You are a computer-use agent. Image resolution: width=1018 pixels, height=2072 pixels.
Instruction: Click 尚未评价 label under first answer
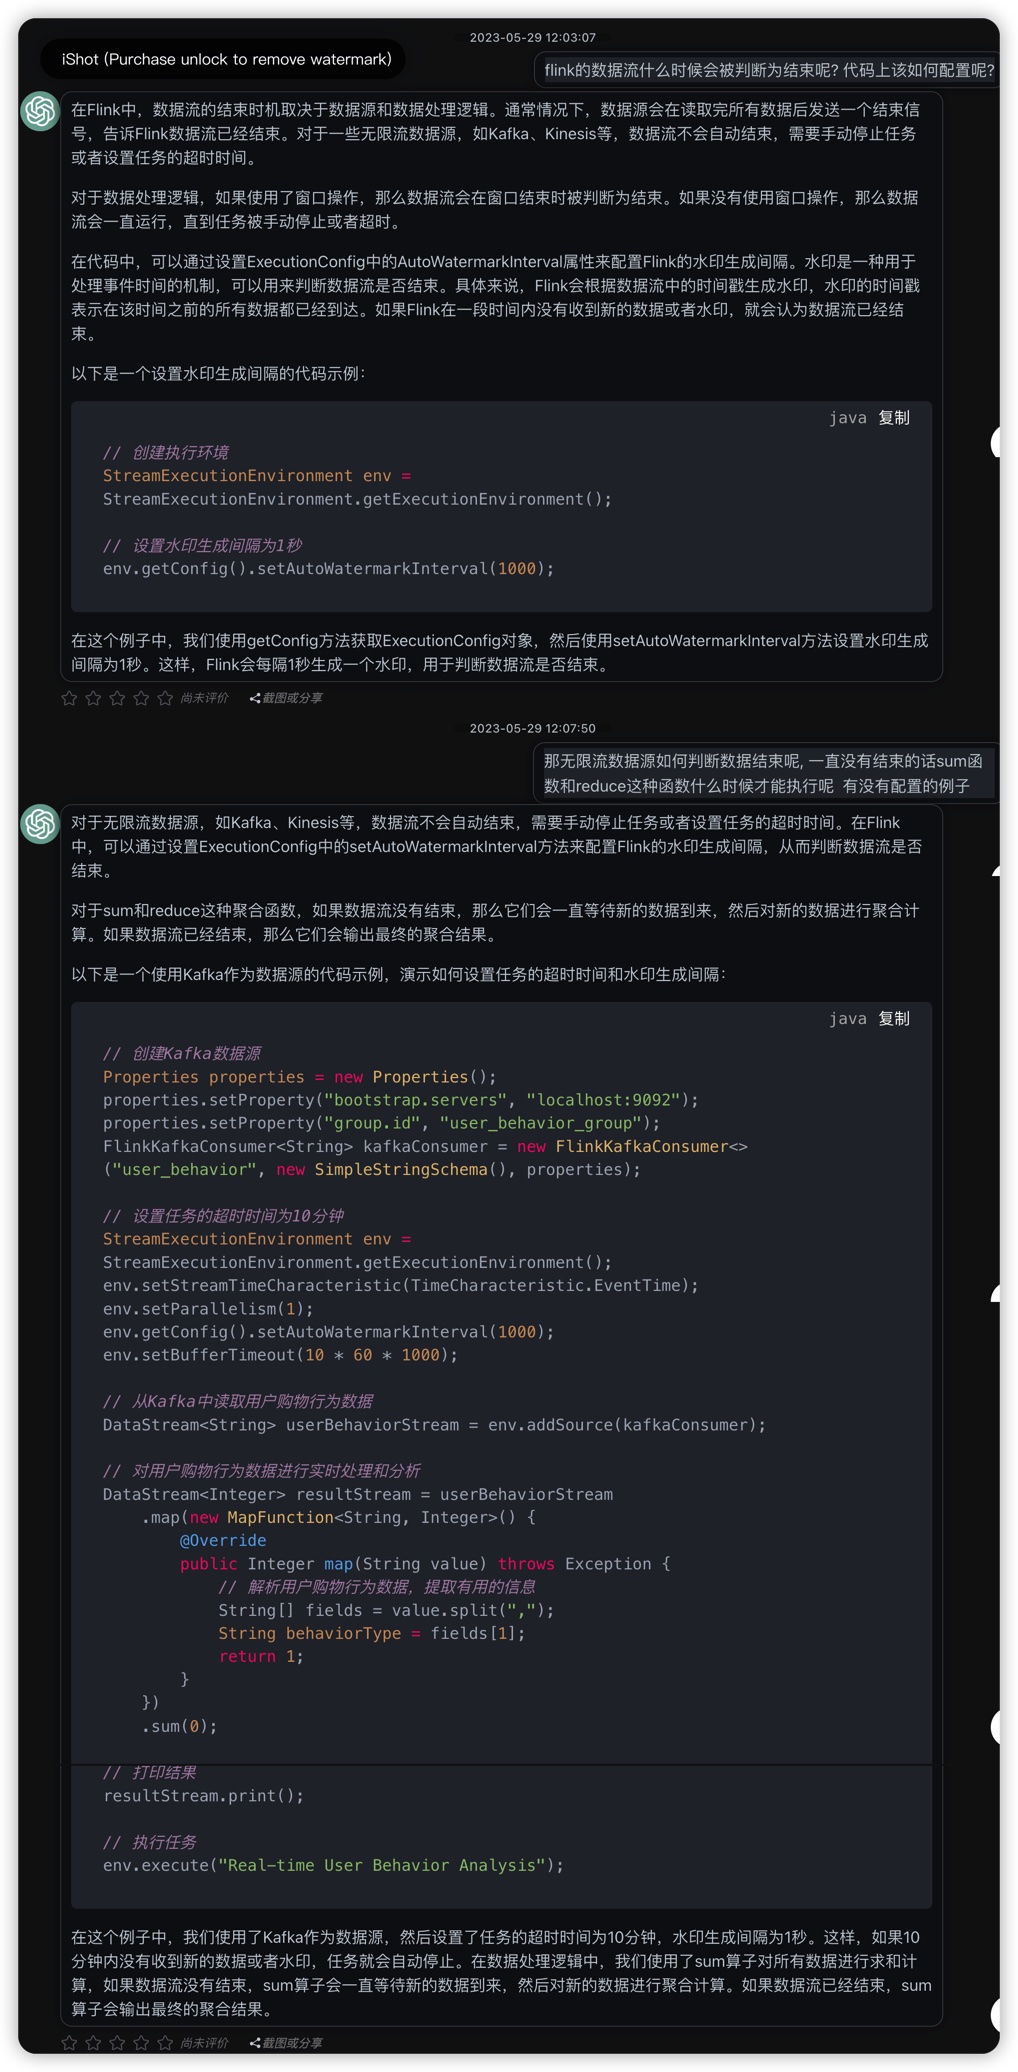[204, 698]
